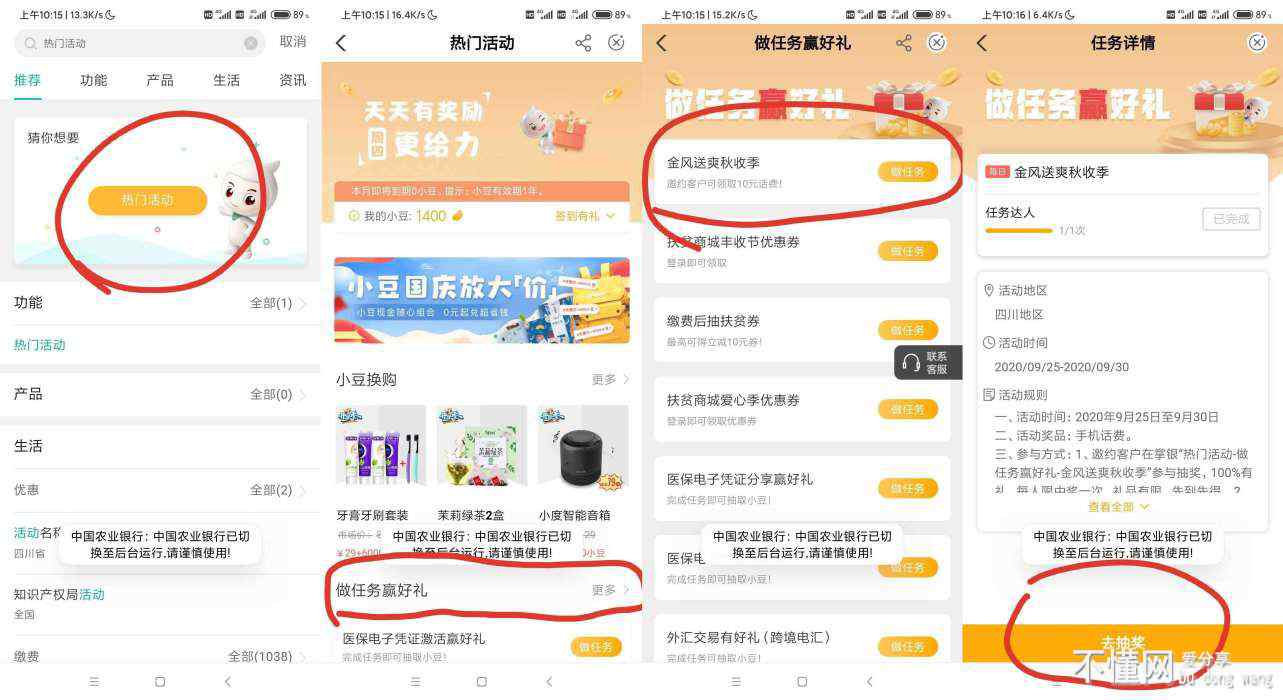Image resolution: width=1283 pixels, height=700 pixels.
Task: Clear the search field text
Action: tap(250, 43)
